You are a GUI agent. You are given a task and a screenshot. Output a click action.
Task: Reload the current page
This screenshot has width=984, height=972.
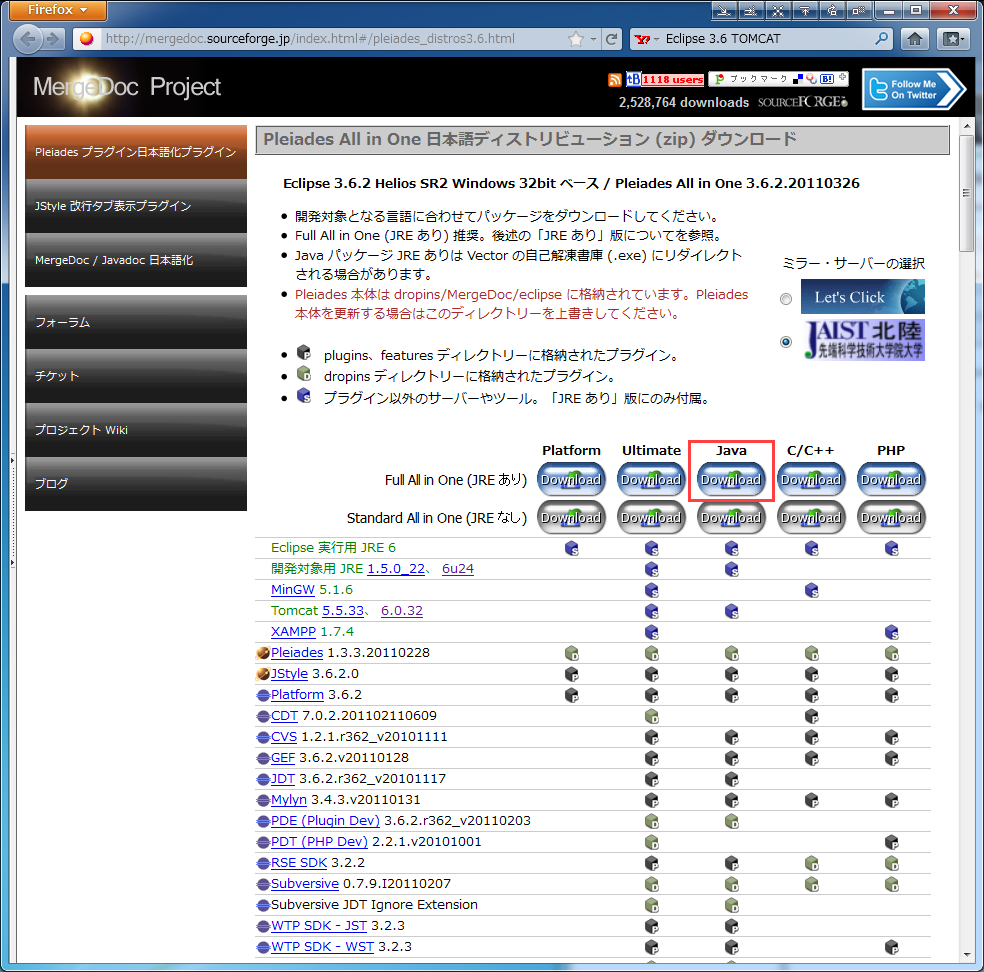pos(612,39)
